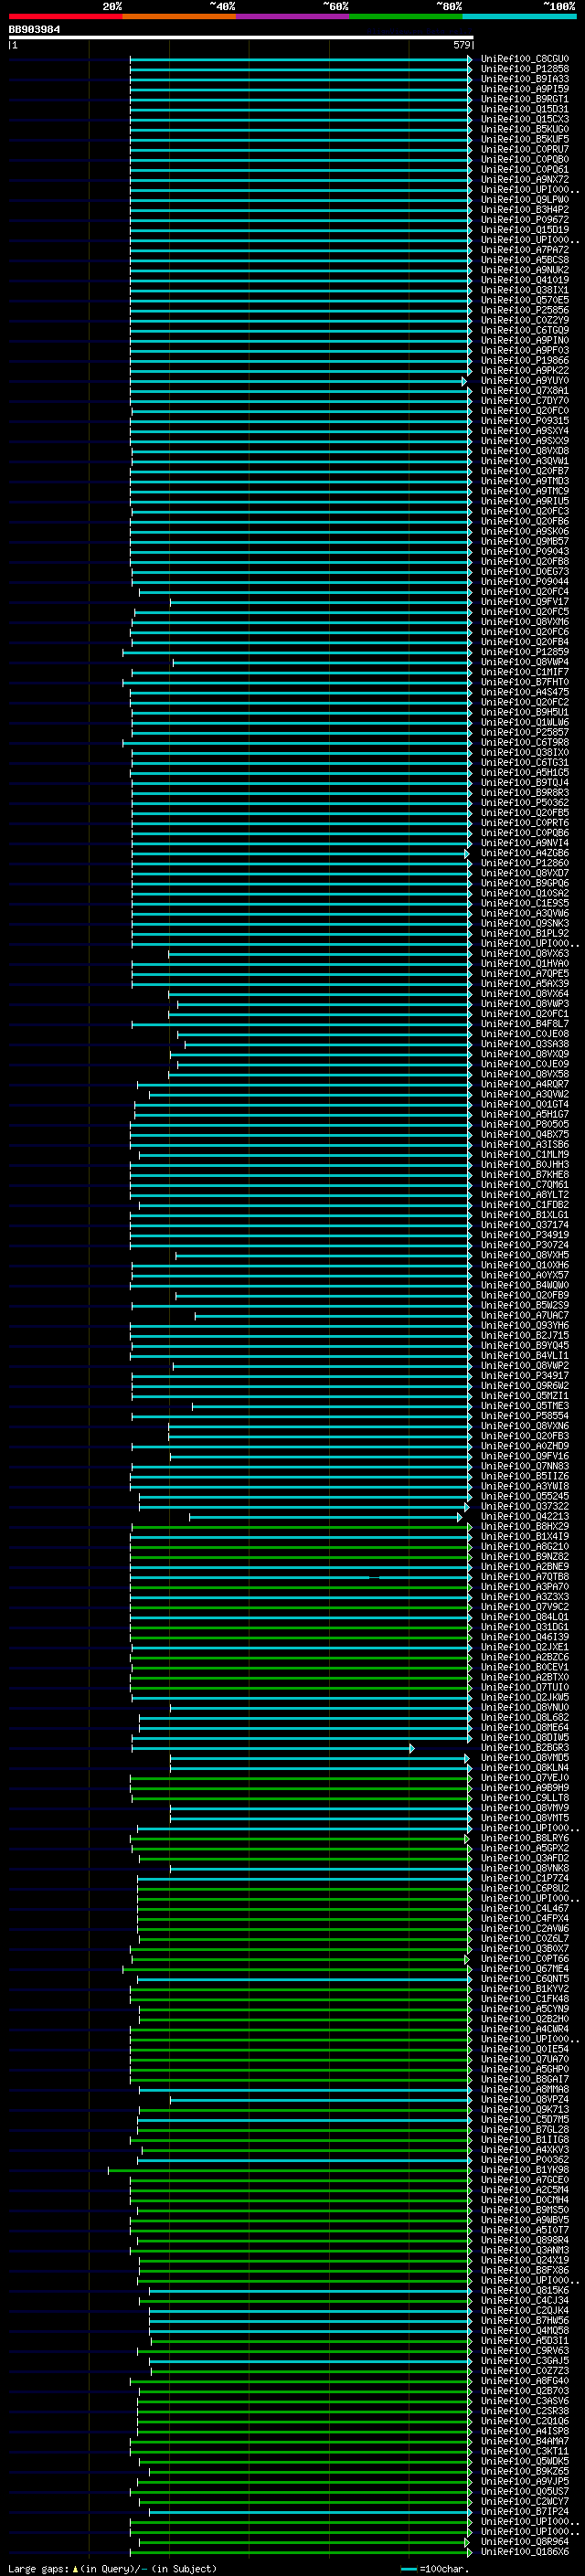Select hit label UniRef100_B4AMA7
The image size is (585, 2576).
[x=524, y=2441]
